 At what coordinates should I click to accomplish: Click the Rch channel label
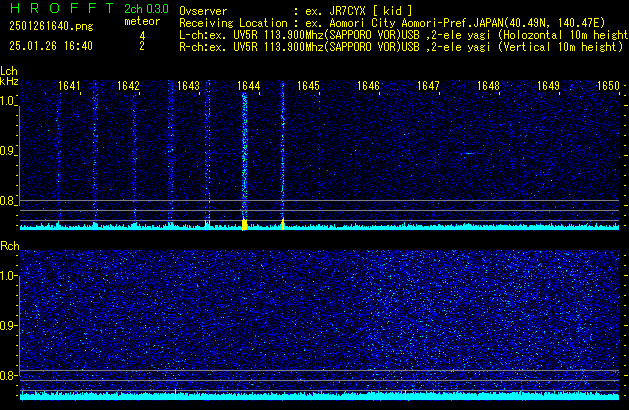(10, 246)
